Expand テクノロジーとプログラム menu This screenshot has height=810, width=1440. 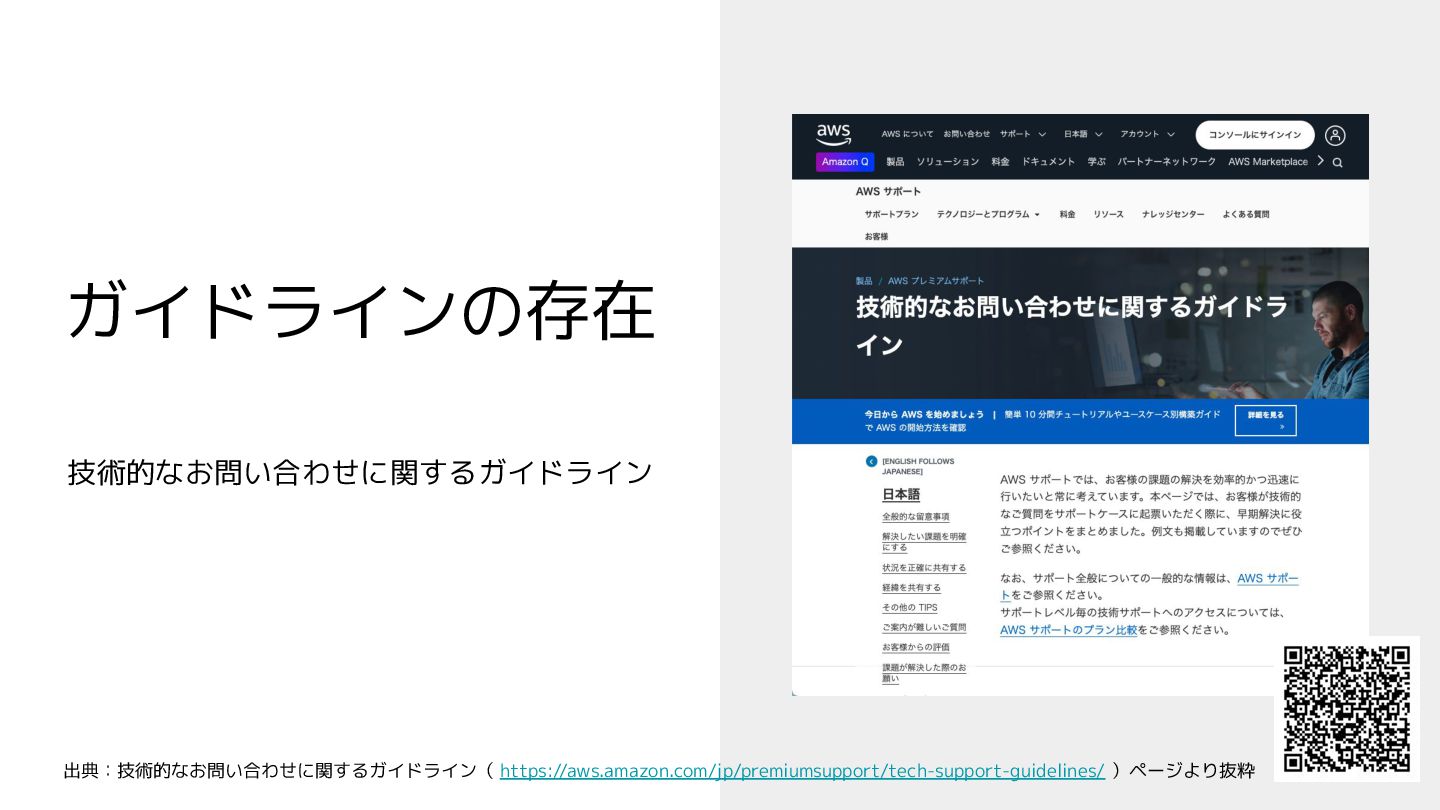pos(988,214)
